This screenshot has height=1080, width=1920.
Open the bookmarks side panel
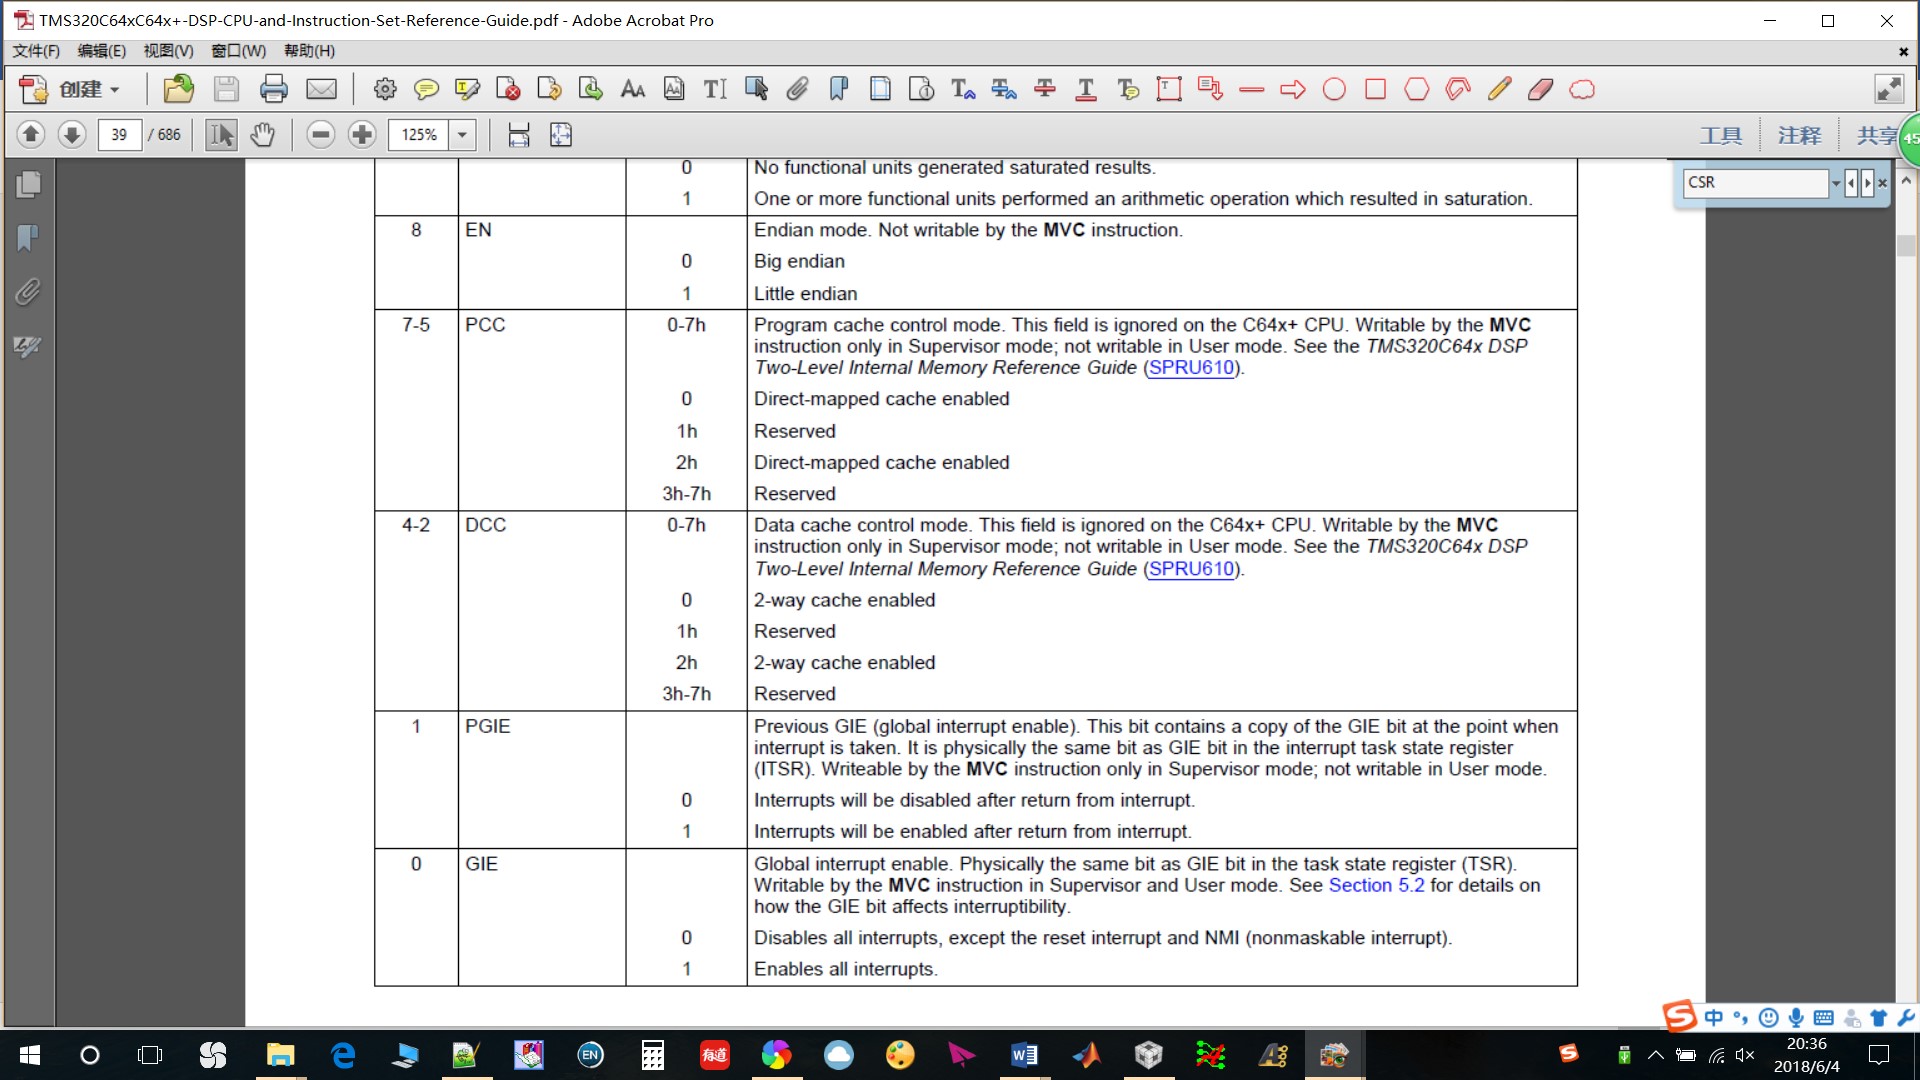pos(28,238)
